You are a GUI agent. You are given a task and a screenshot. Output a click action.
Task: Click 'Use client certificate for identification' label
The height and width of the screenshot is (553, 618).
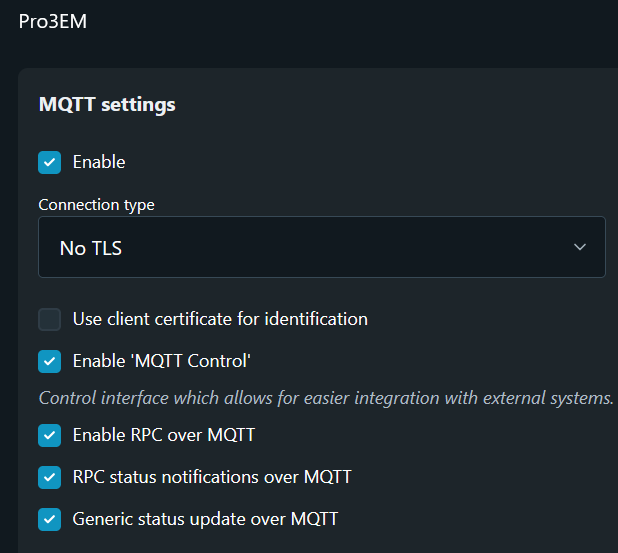[220, 320]
